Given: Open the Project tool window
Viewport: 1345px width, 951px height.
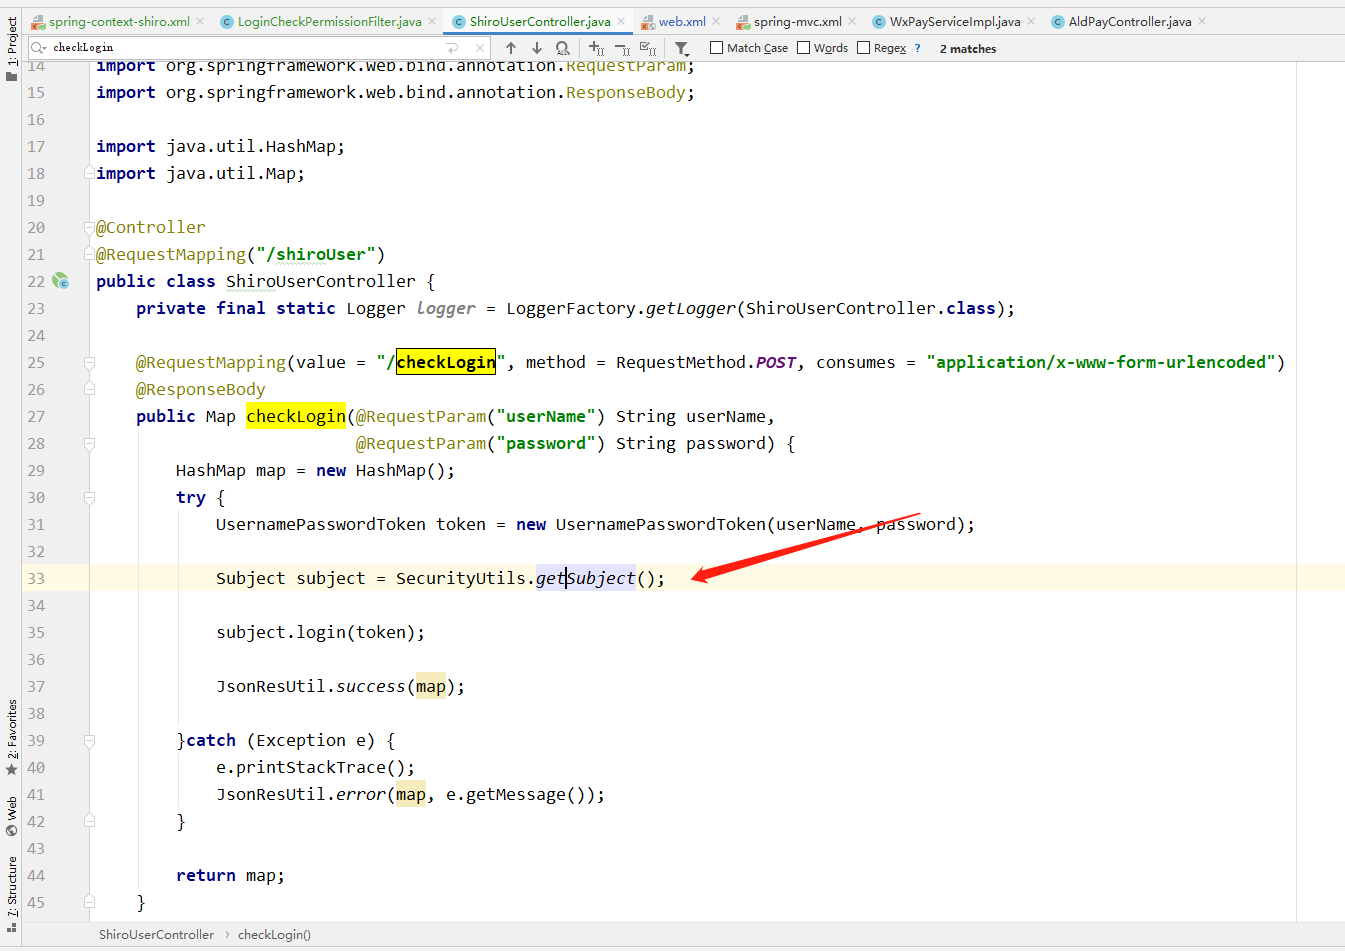Looking at the screenshot, I should click(11, 48).
